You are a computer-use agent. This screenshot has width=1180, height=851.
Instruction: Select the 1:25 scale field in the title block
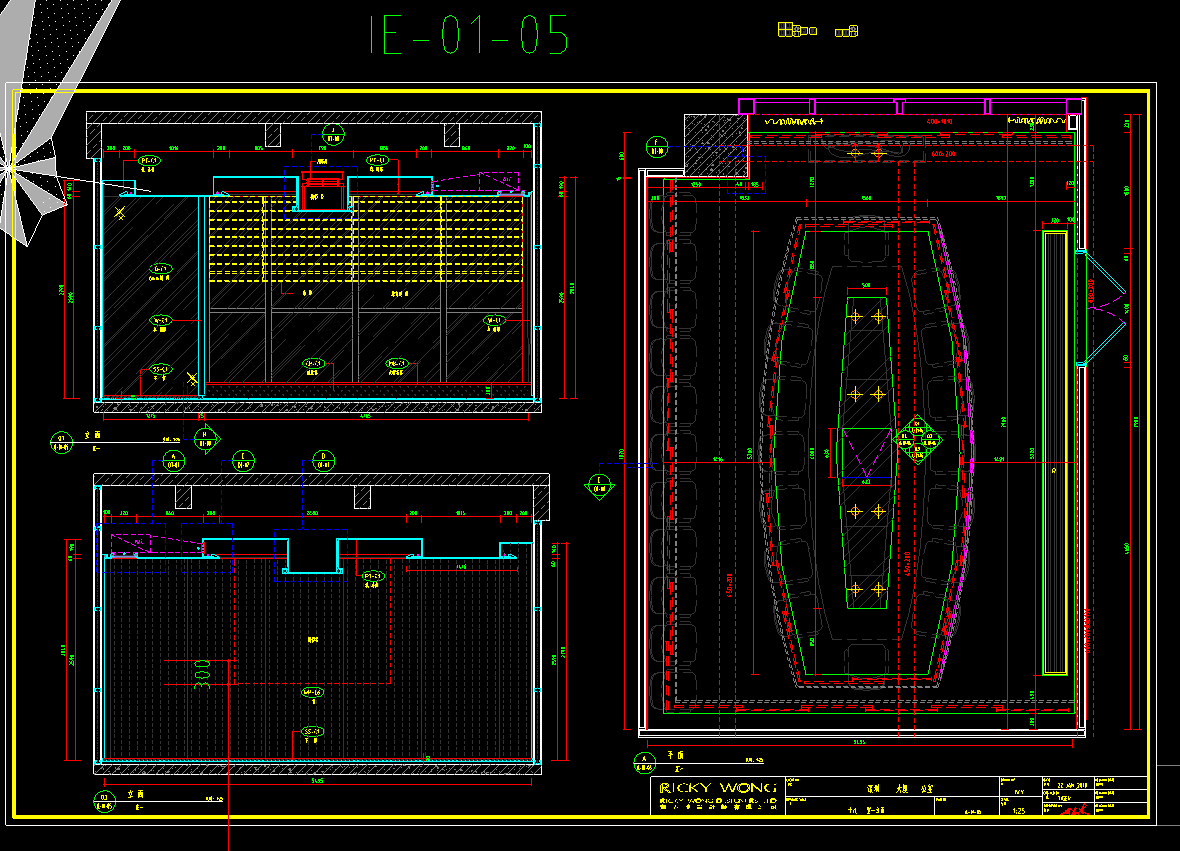click(x=1018, y=811)
